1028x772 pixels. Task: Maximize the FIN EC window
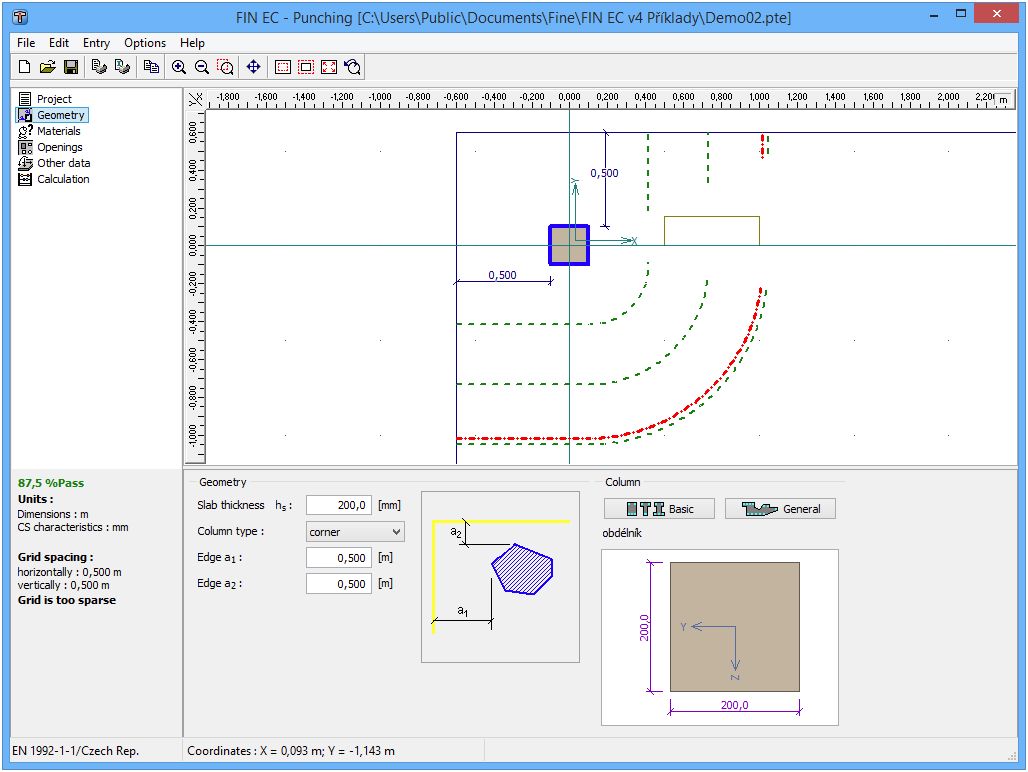pyautogui.click(x=961, y=14)
